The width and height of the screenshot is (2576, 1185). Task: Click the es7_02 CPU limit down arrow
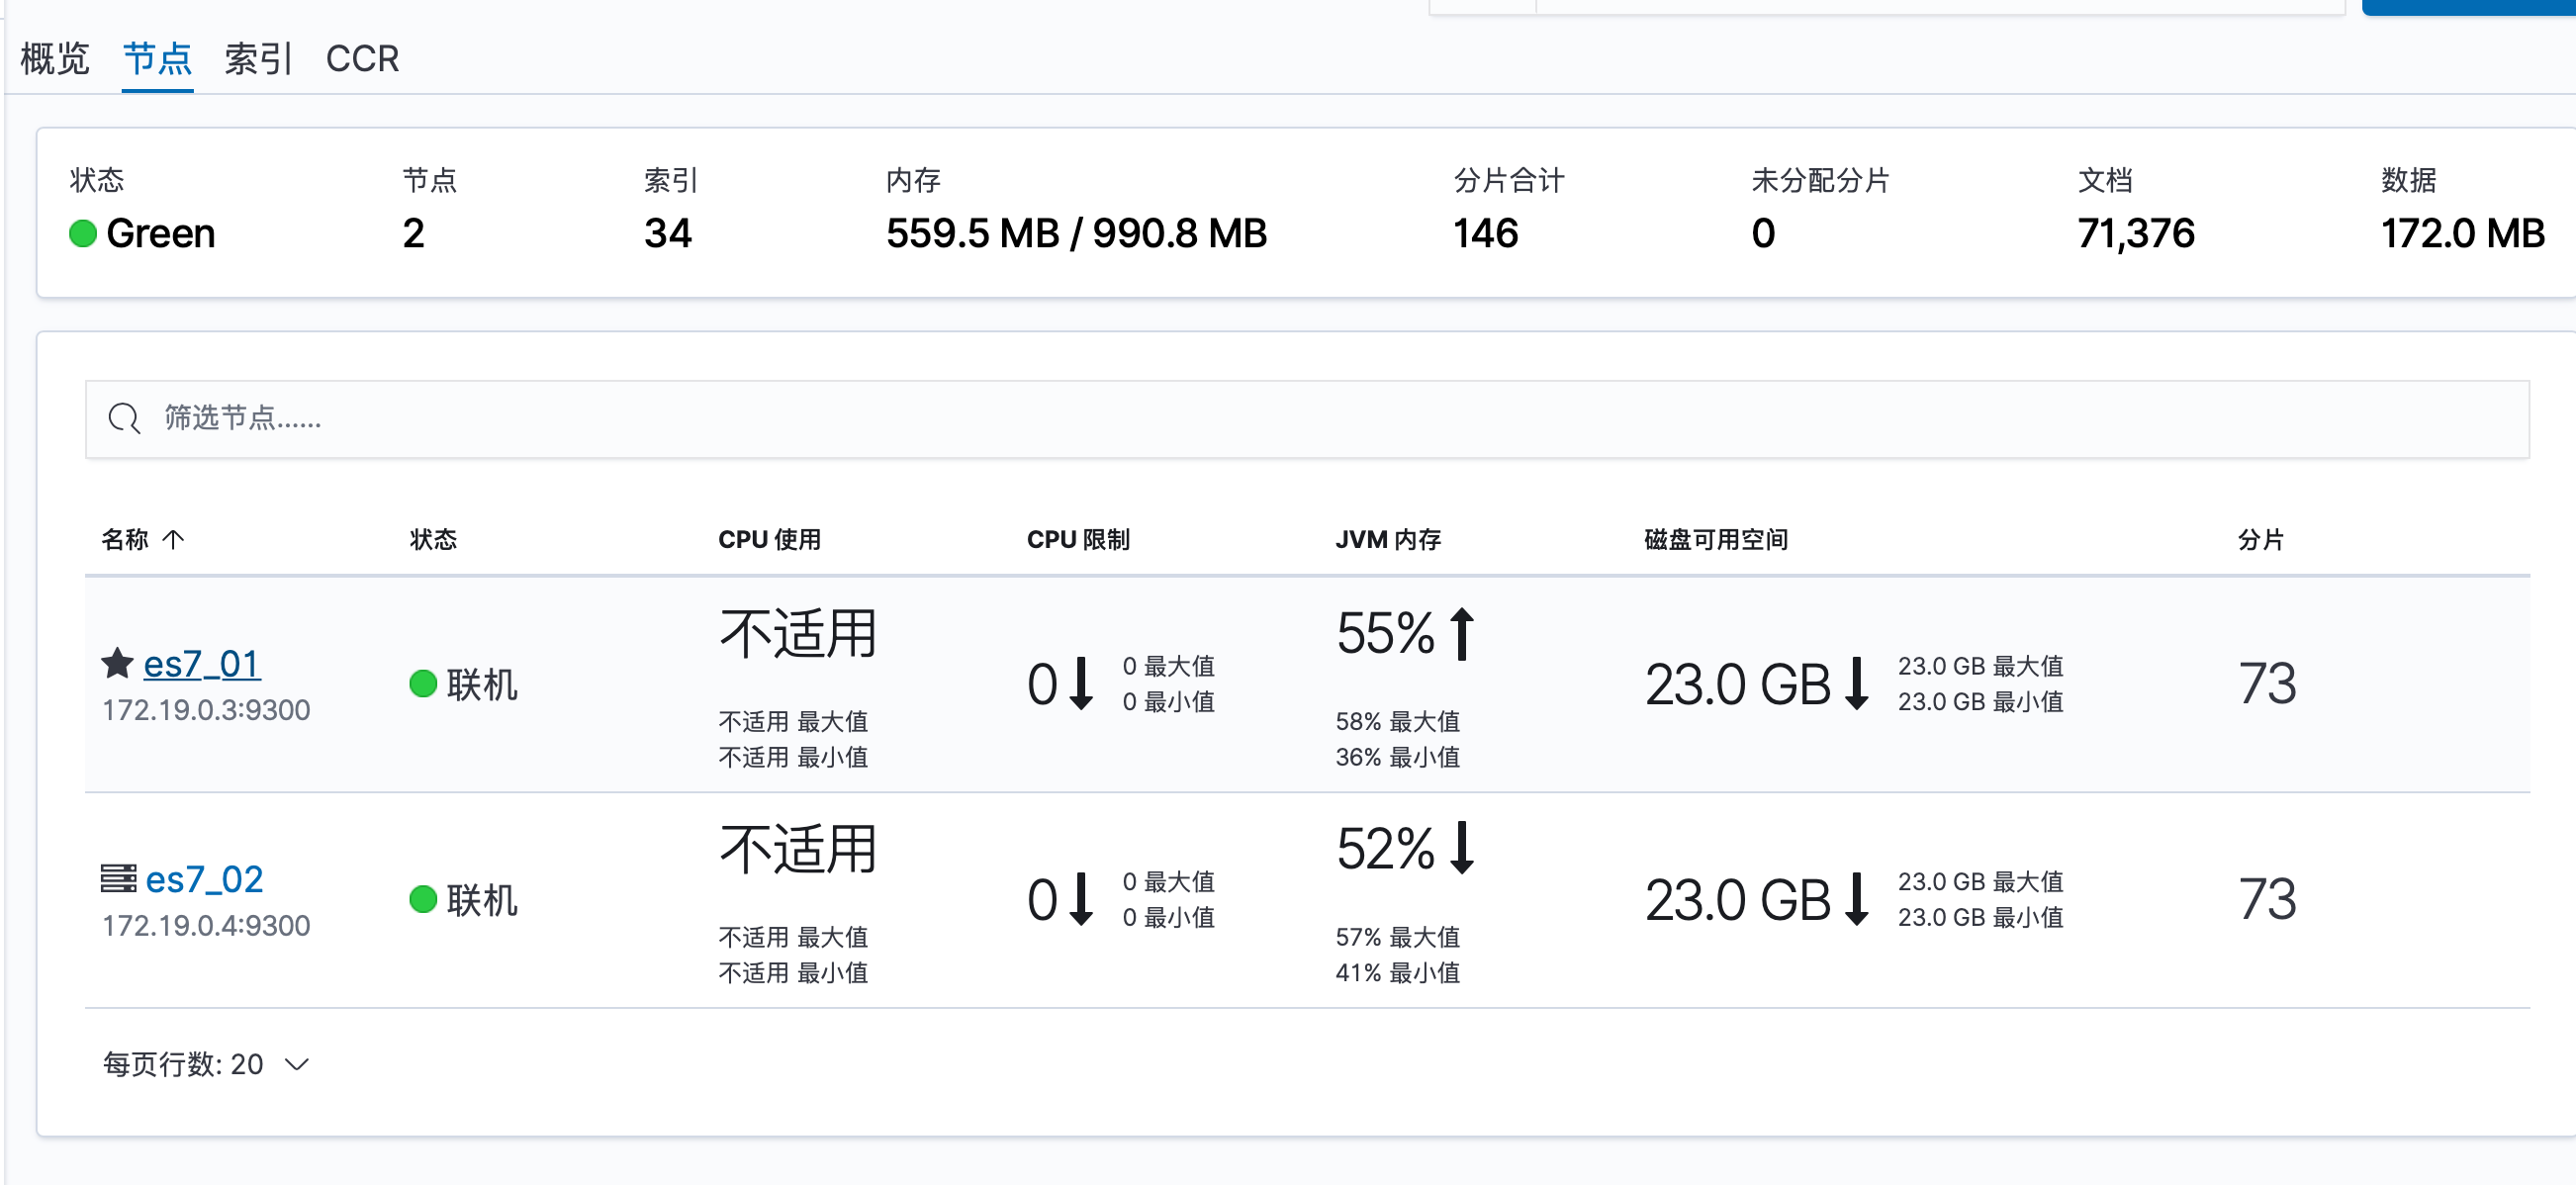(1081, 899)
